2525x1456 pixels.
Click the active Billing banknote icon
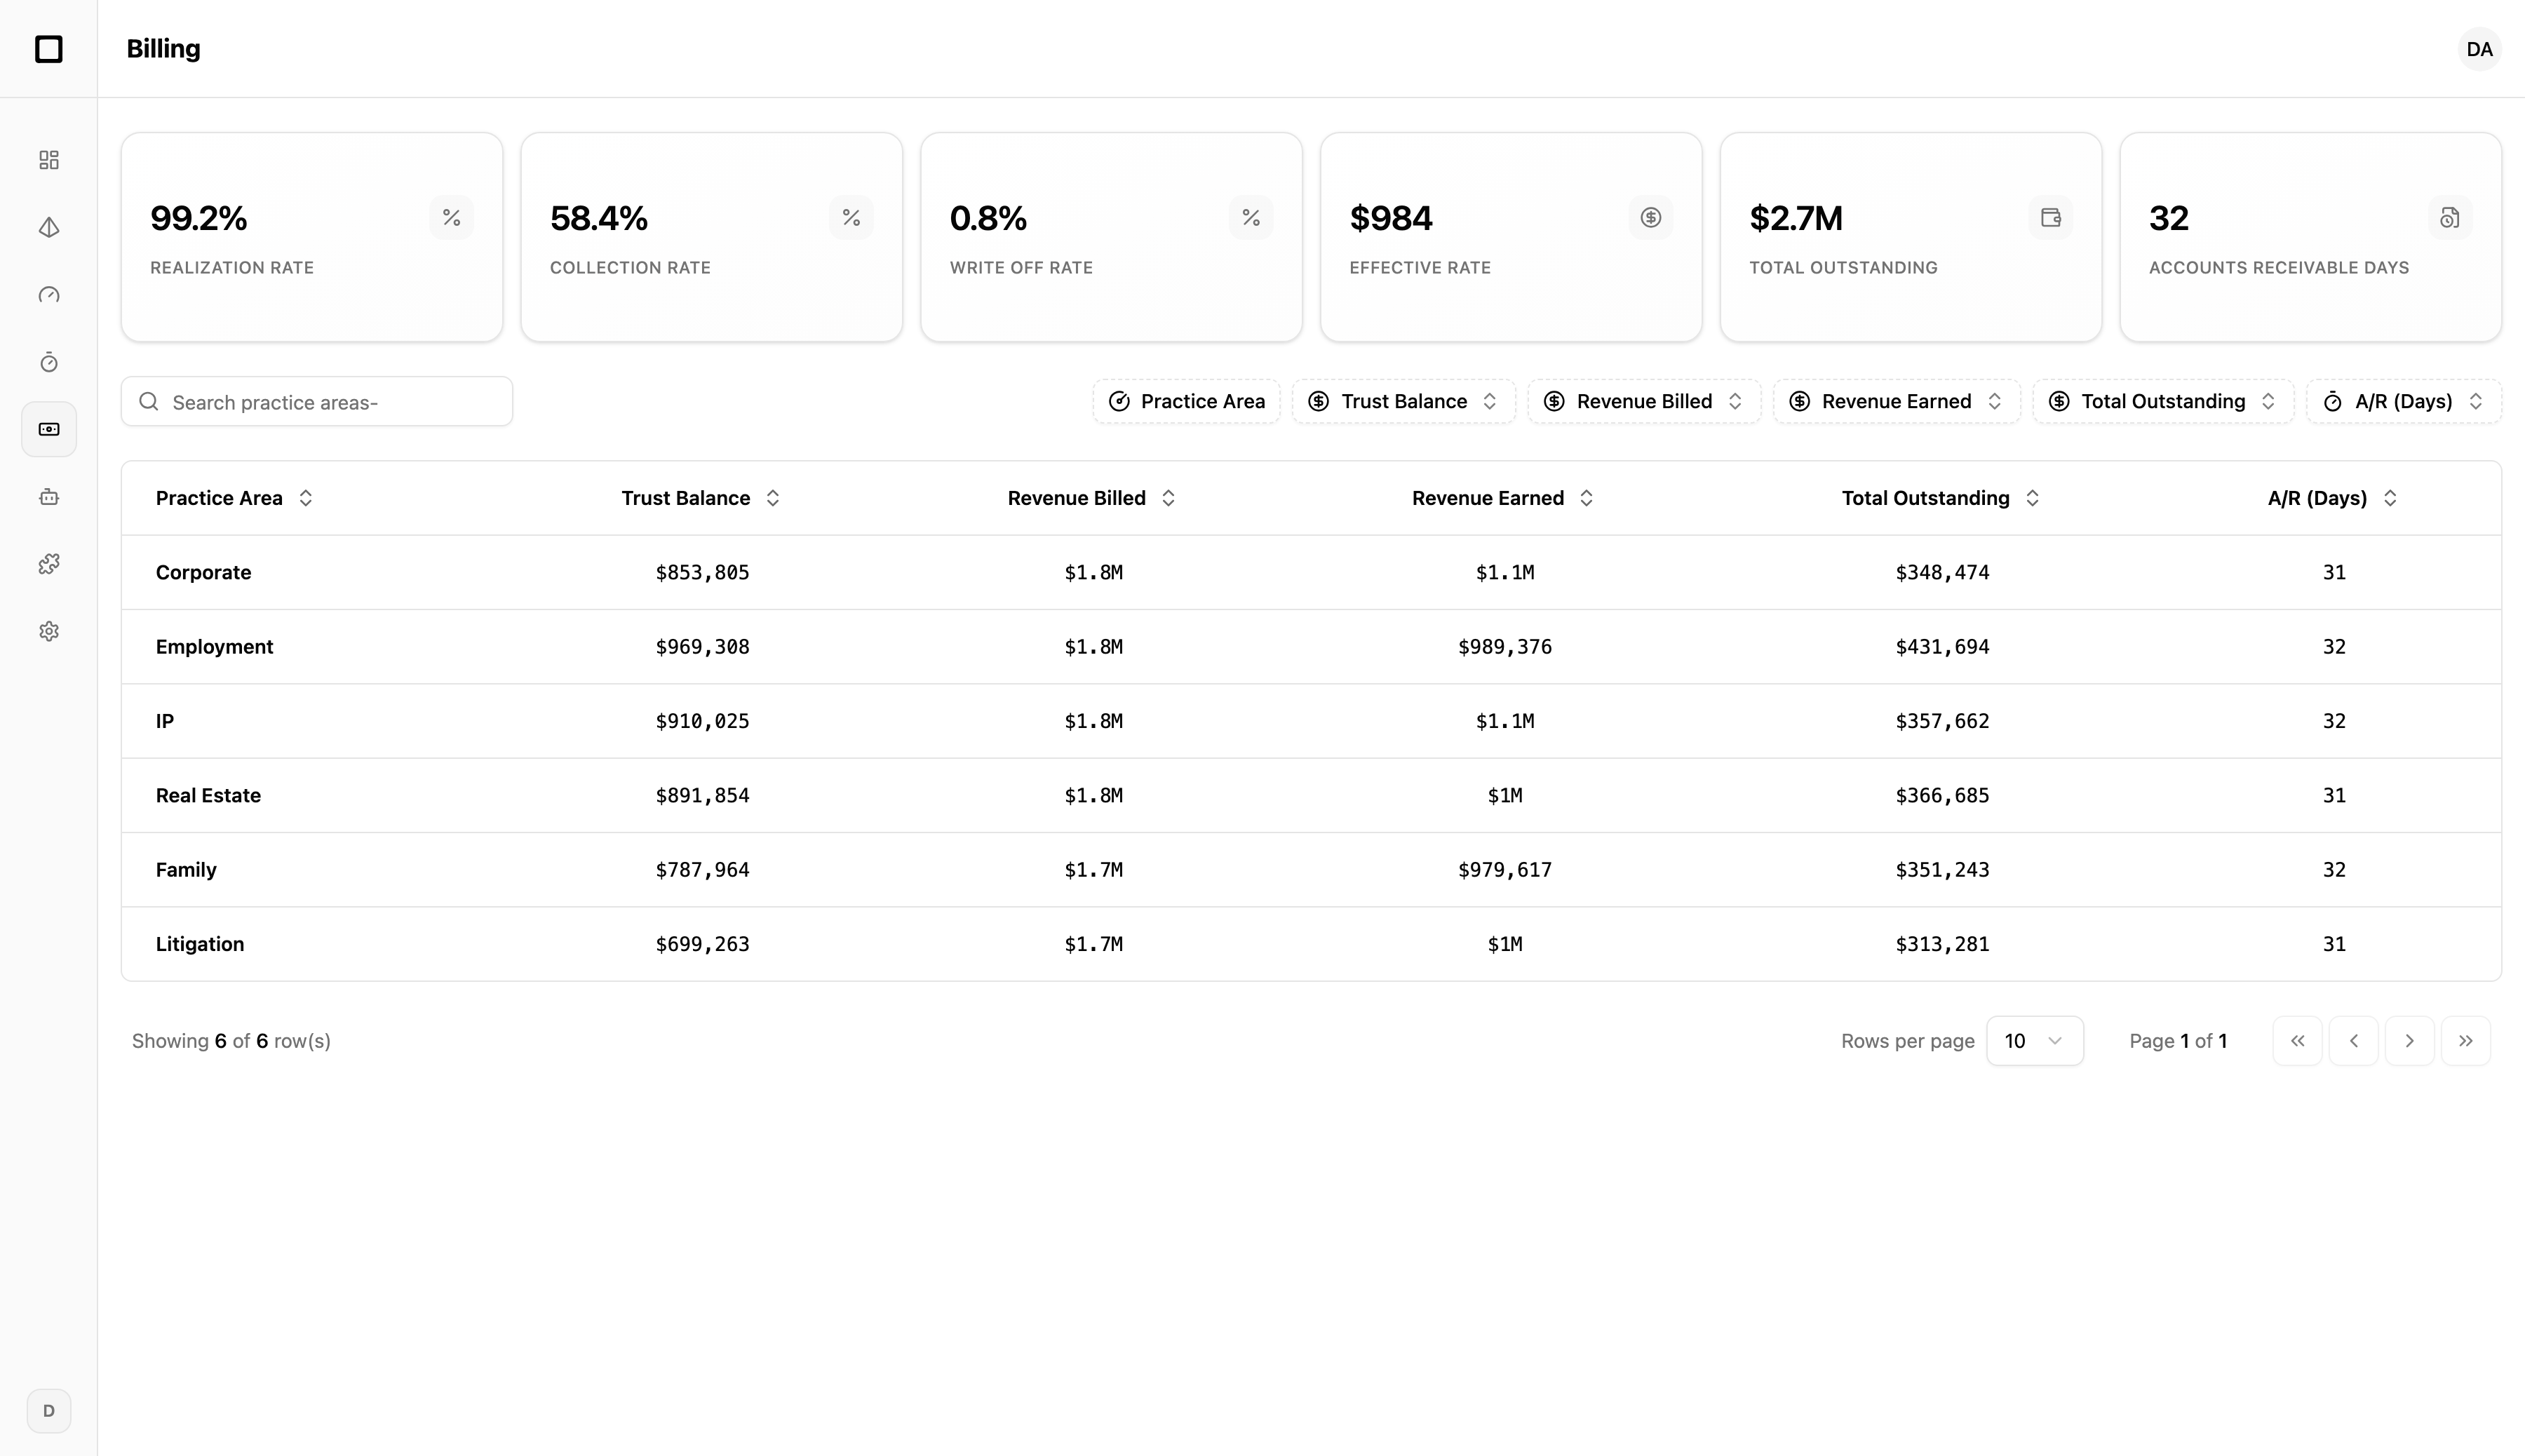click(x=48, y=428)
